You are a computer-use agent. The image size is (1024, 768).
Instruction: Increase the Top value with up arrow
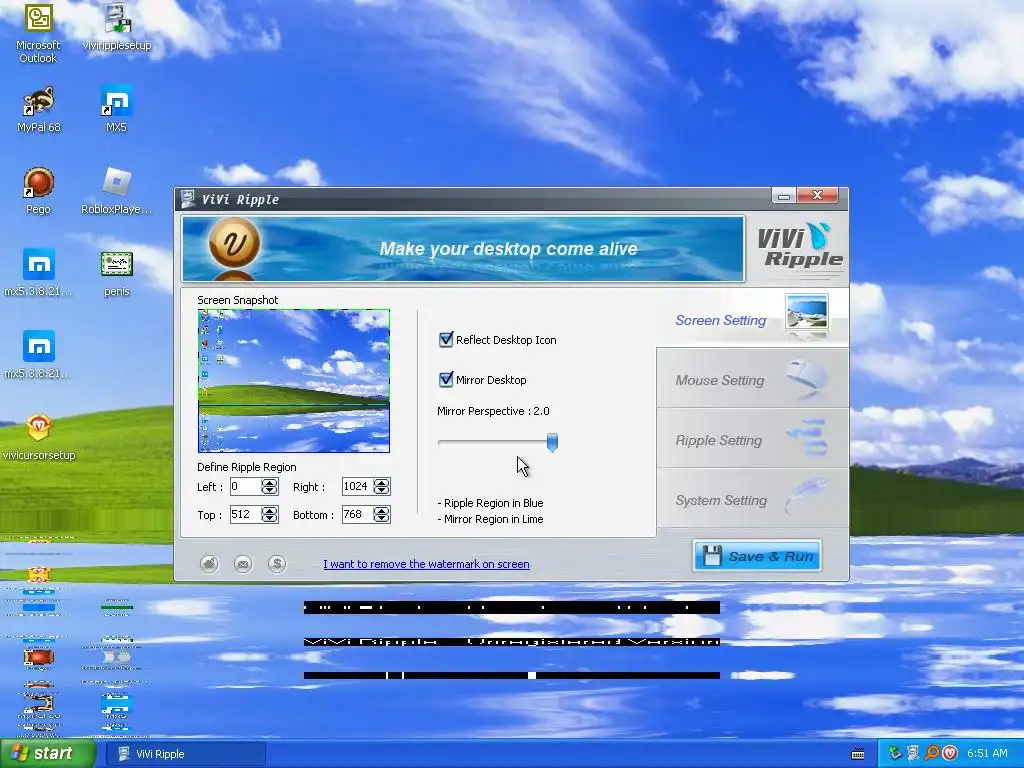coord(269,510)
